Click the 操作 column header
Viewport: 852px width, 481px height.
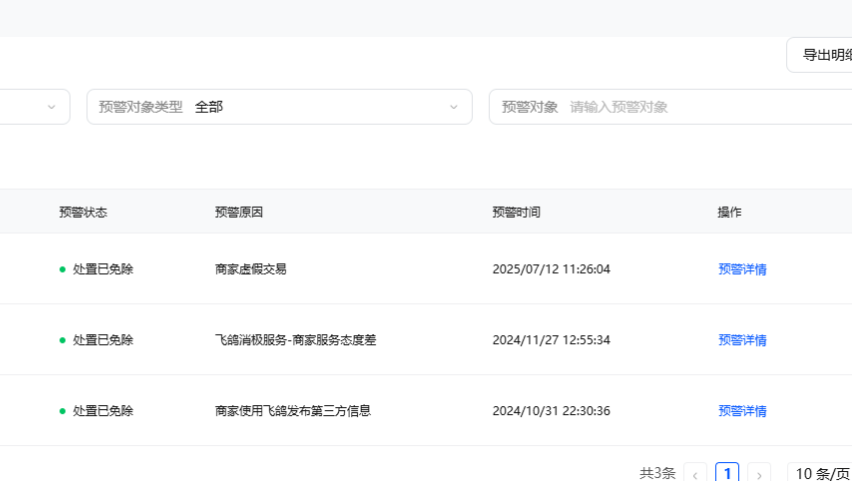point(730,212)
